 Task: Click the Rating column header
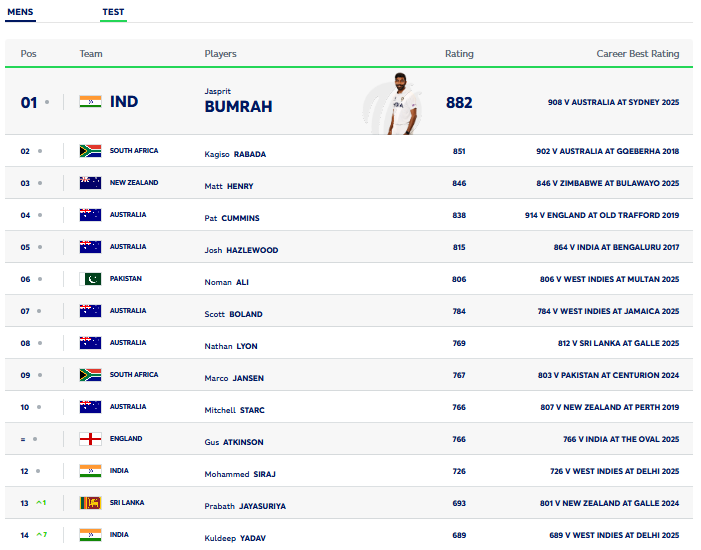click(459, 54)
